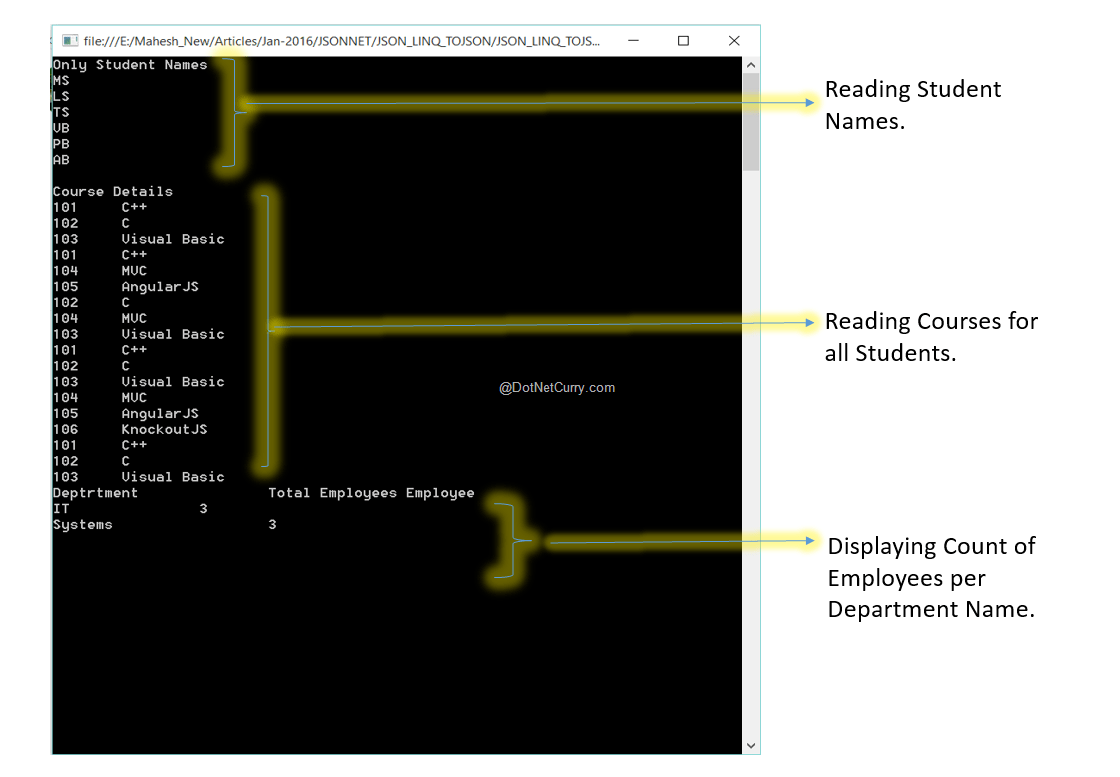The height and width of the screenshot is (777, 1120).
Task: Click the 'IT' department row
Action: [x=130, y=508]
